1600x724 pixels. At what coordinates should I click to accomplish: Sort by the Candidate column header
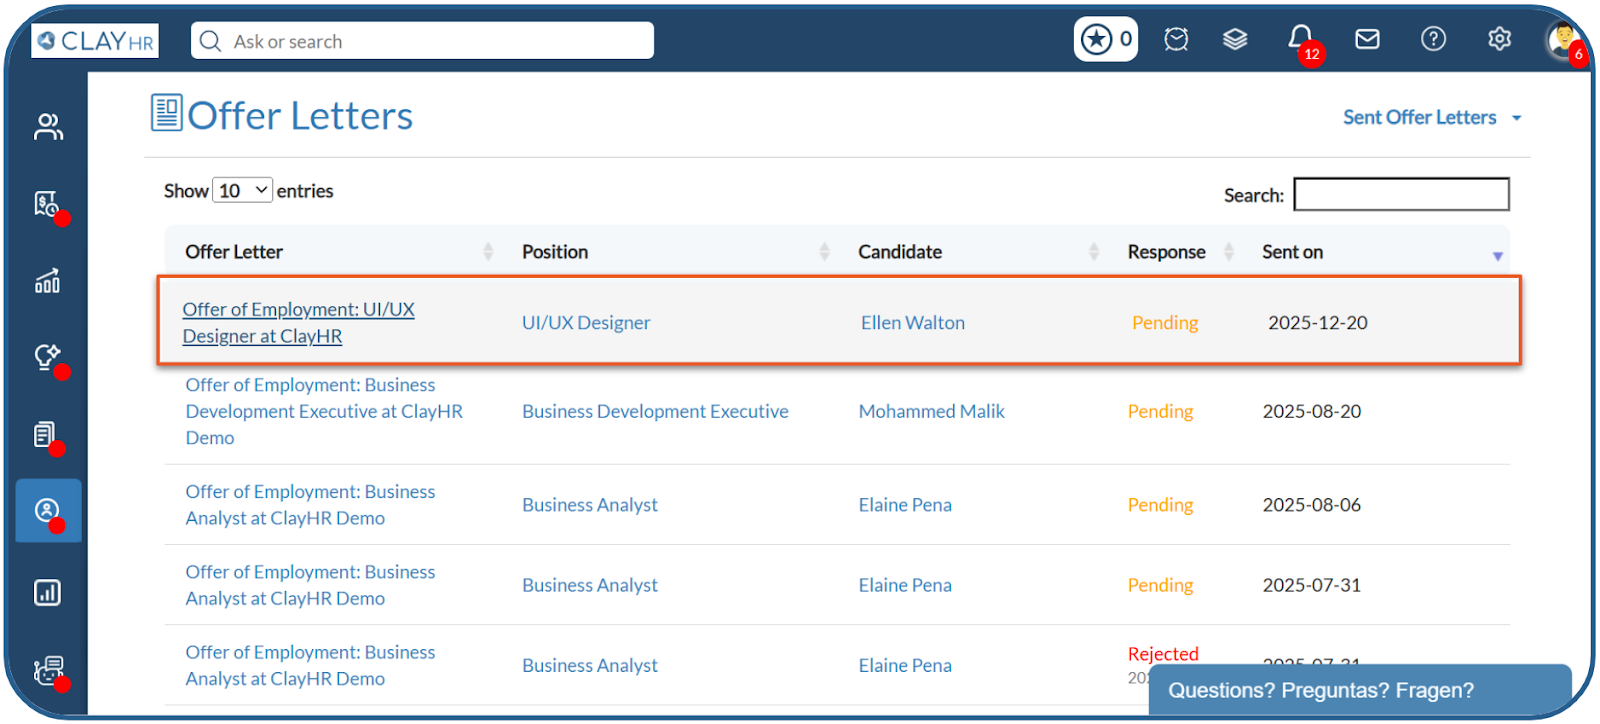900,252
